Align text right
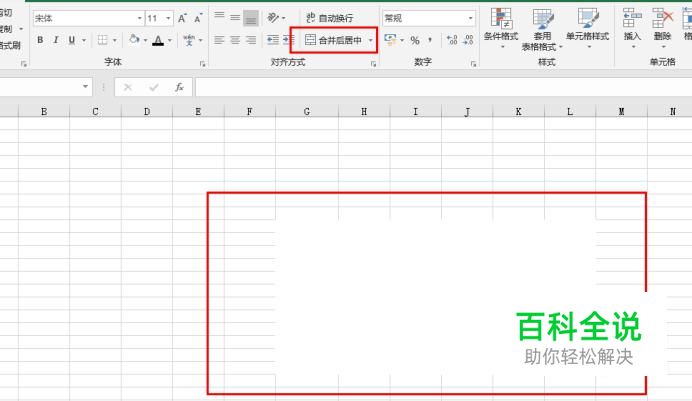Image resolution: width=692 pixels, height=401 pixels. pyautogui.click(x=251, y=40)
